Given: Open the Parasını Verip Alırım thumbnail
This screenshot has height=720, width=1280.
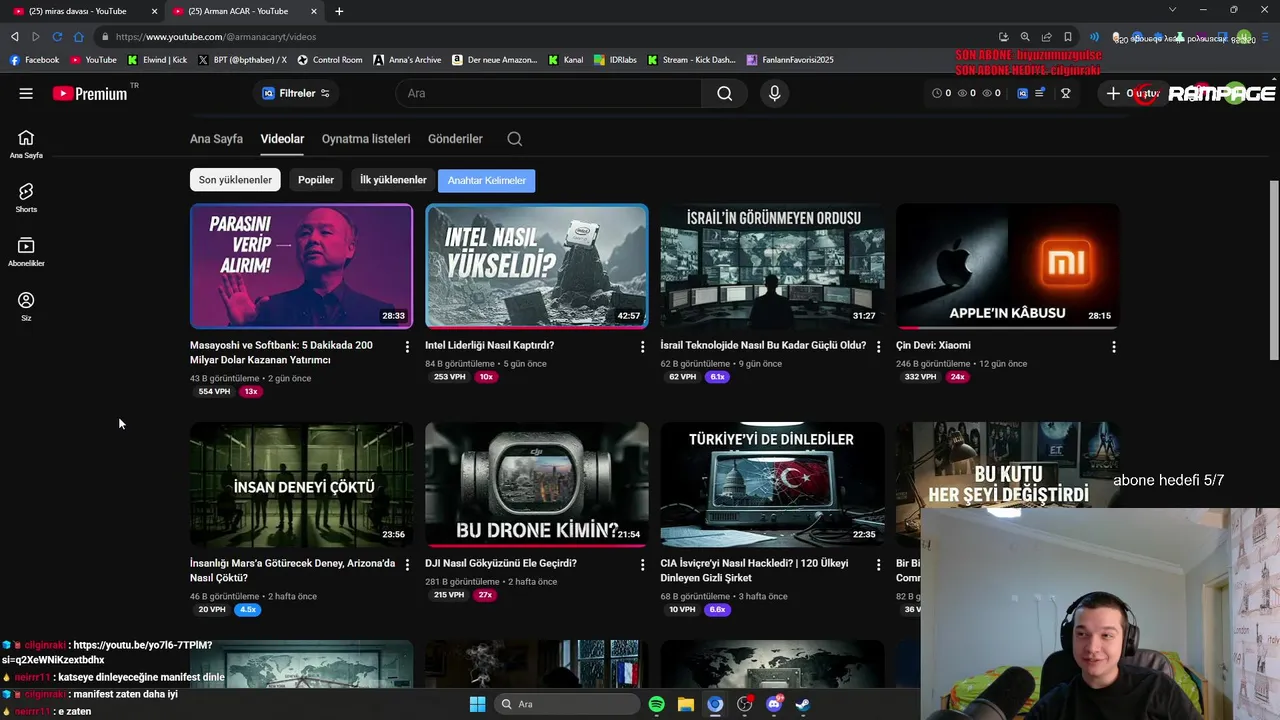Looking at the screenshot, I should pos(301,266).
